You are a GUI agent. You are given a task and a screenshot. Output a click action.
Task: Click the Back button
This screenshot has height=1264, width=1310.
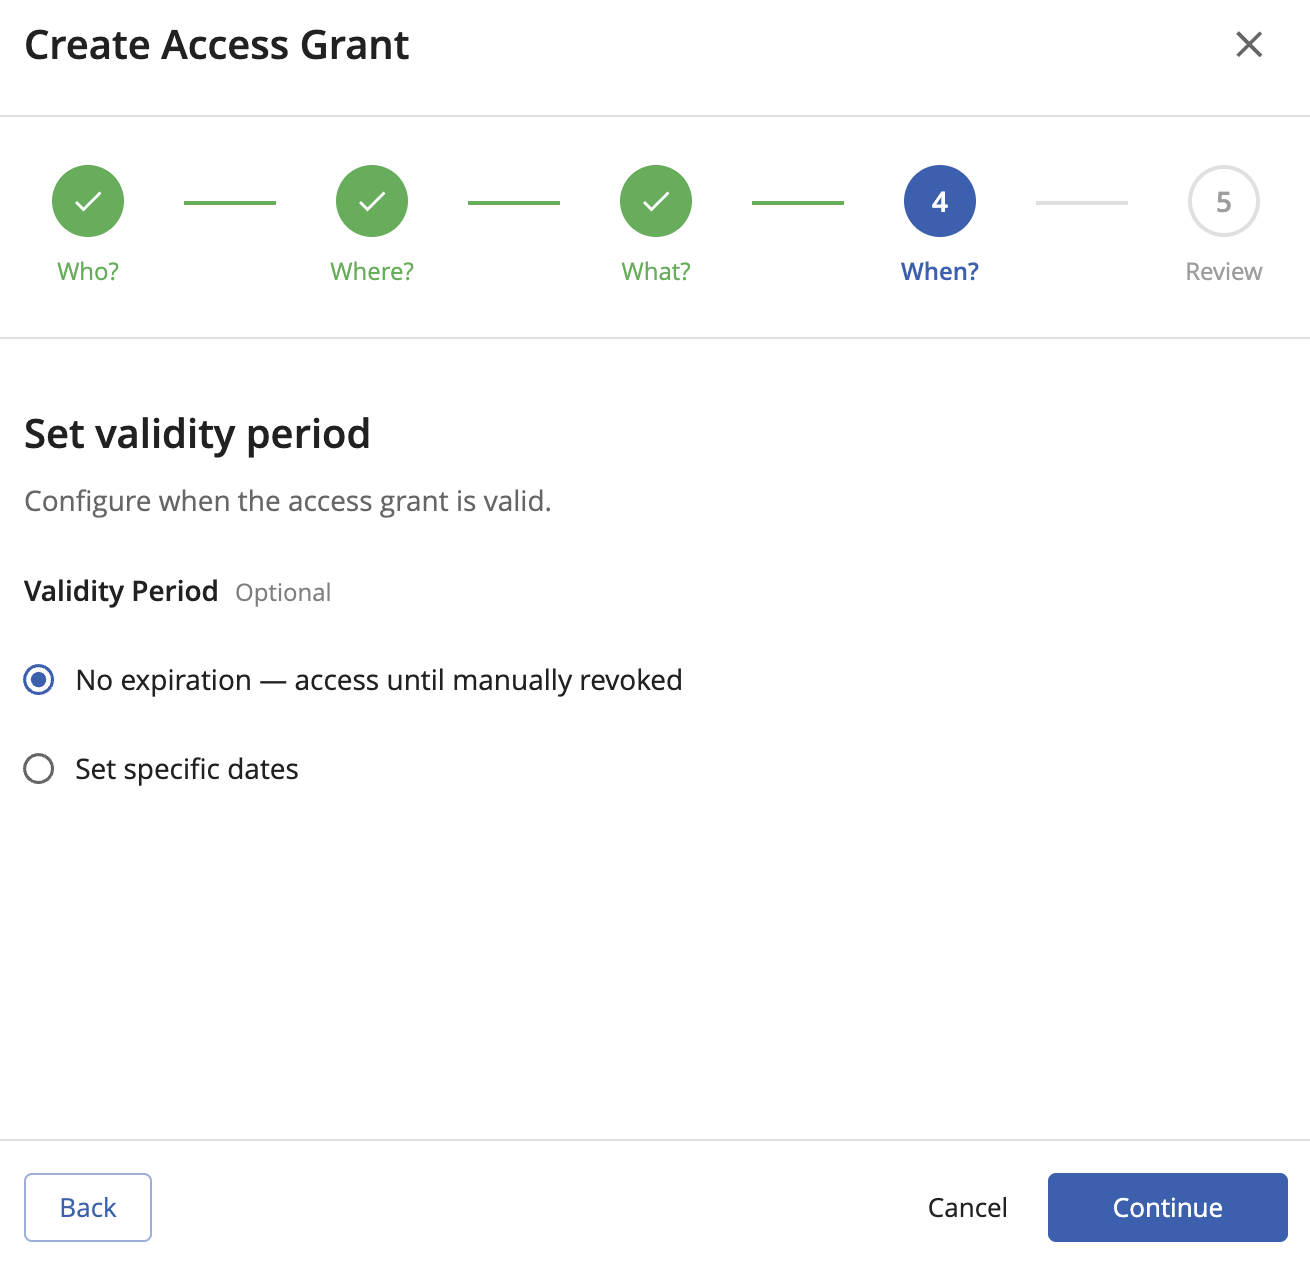pos(88,1207)
